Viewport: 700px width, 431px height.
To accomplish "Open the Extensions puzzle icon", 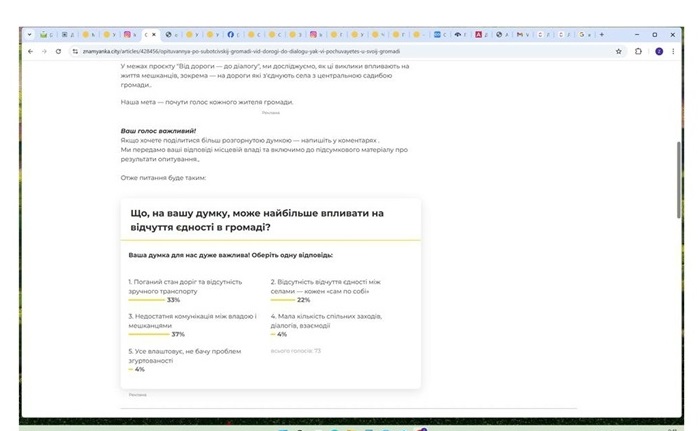I will 638,51.
